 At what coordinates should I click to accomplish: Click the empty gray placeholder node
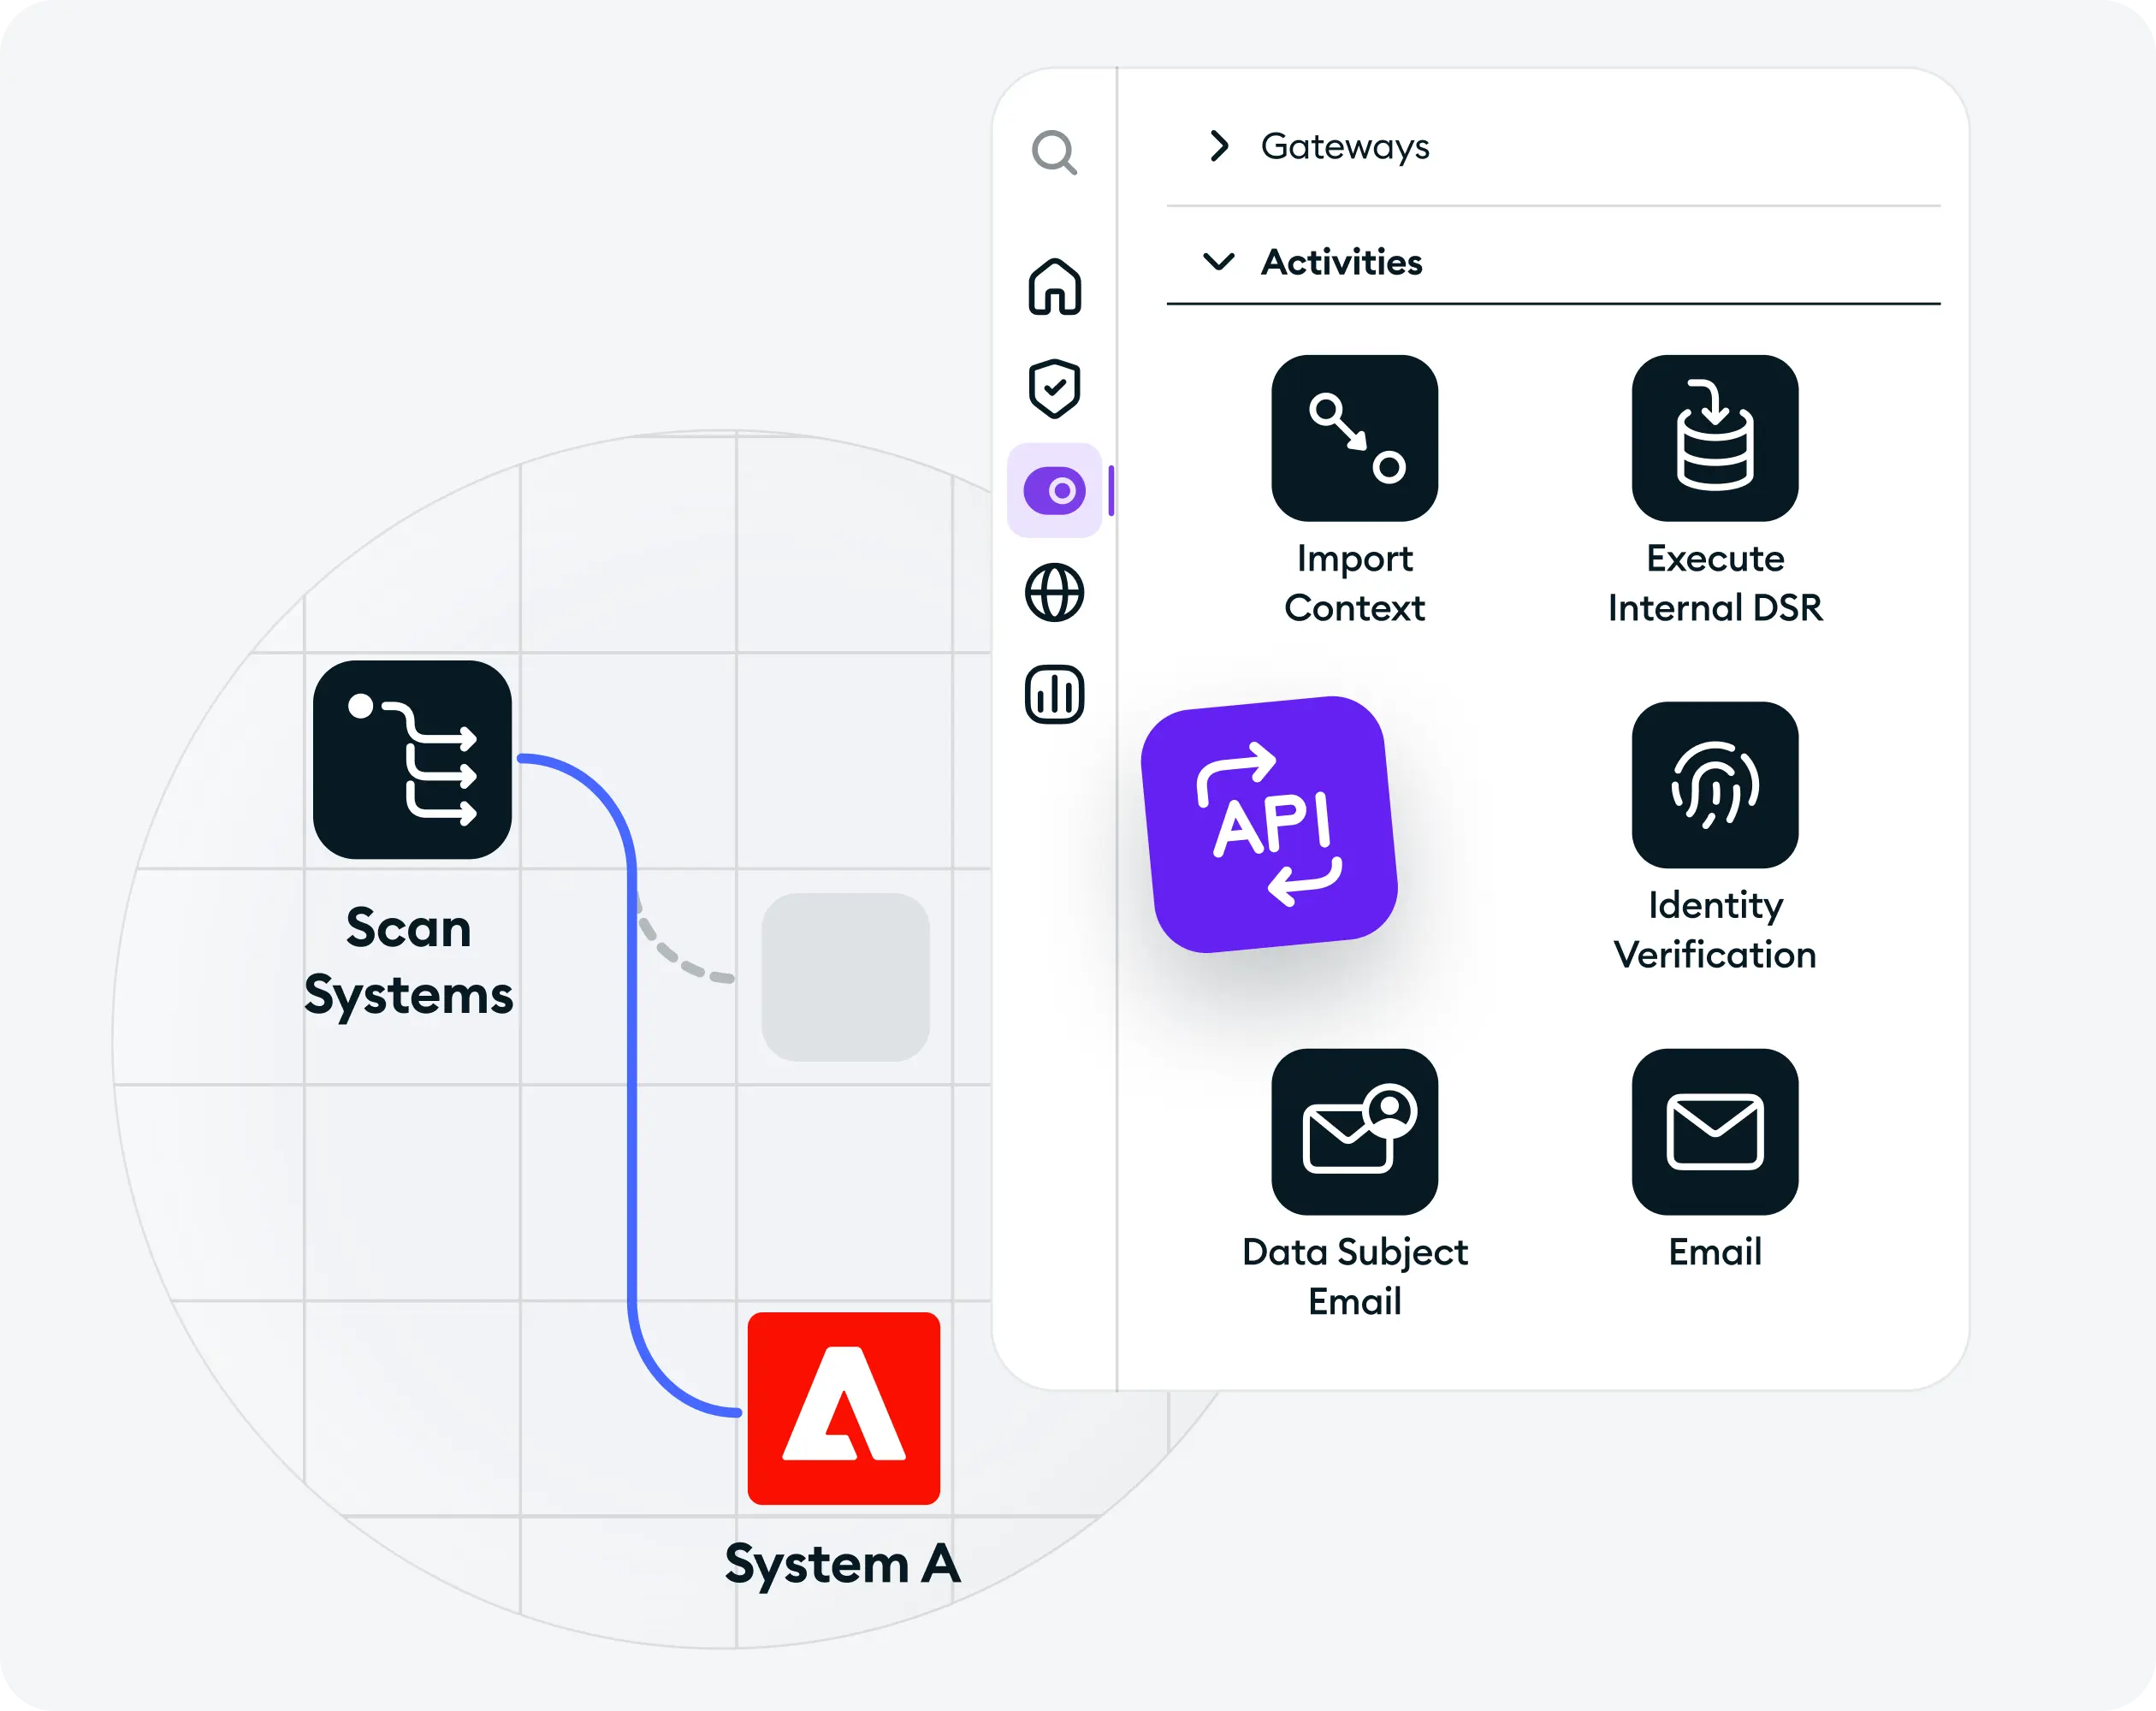tap(845, 977)
